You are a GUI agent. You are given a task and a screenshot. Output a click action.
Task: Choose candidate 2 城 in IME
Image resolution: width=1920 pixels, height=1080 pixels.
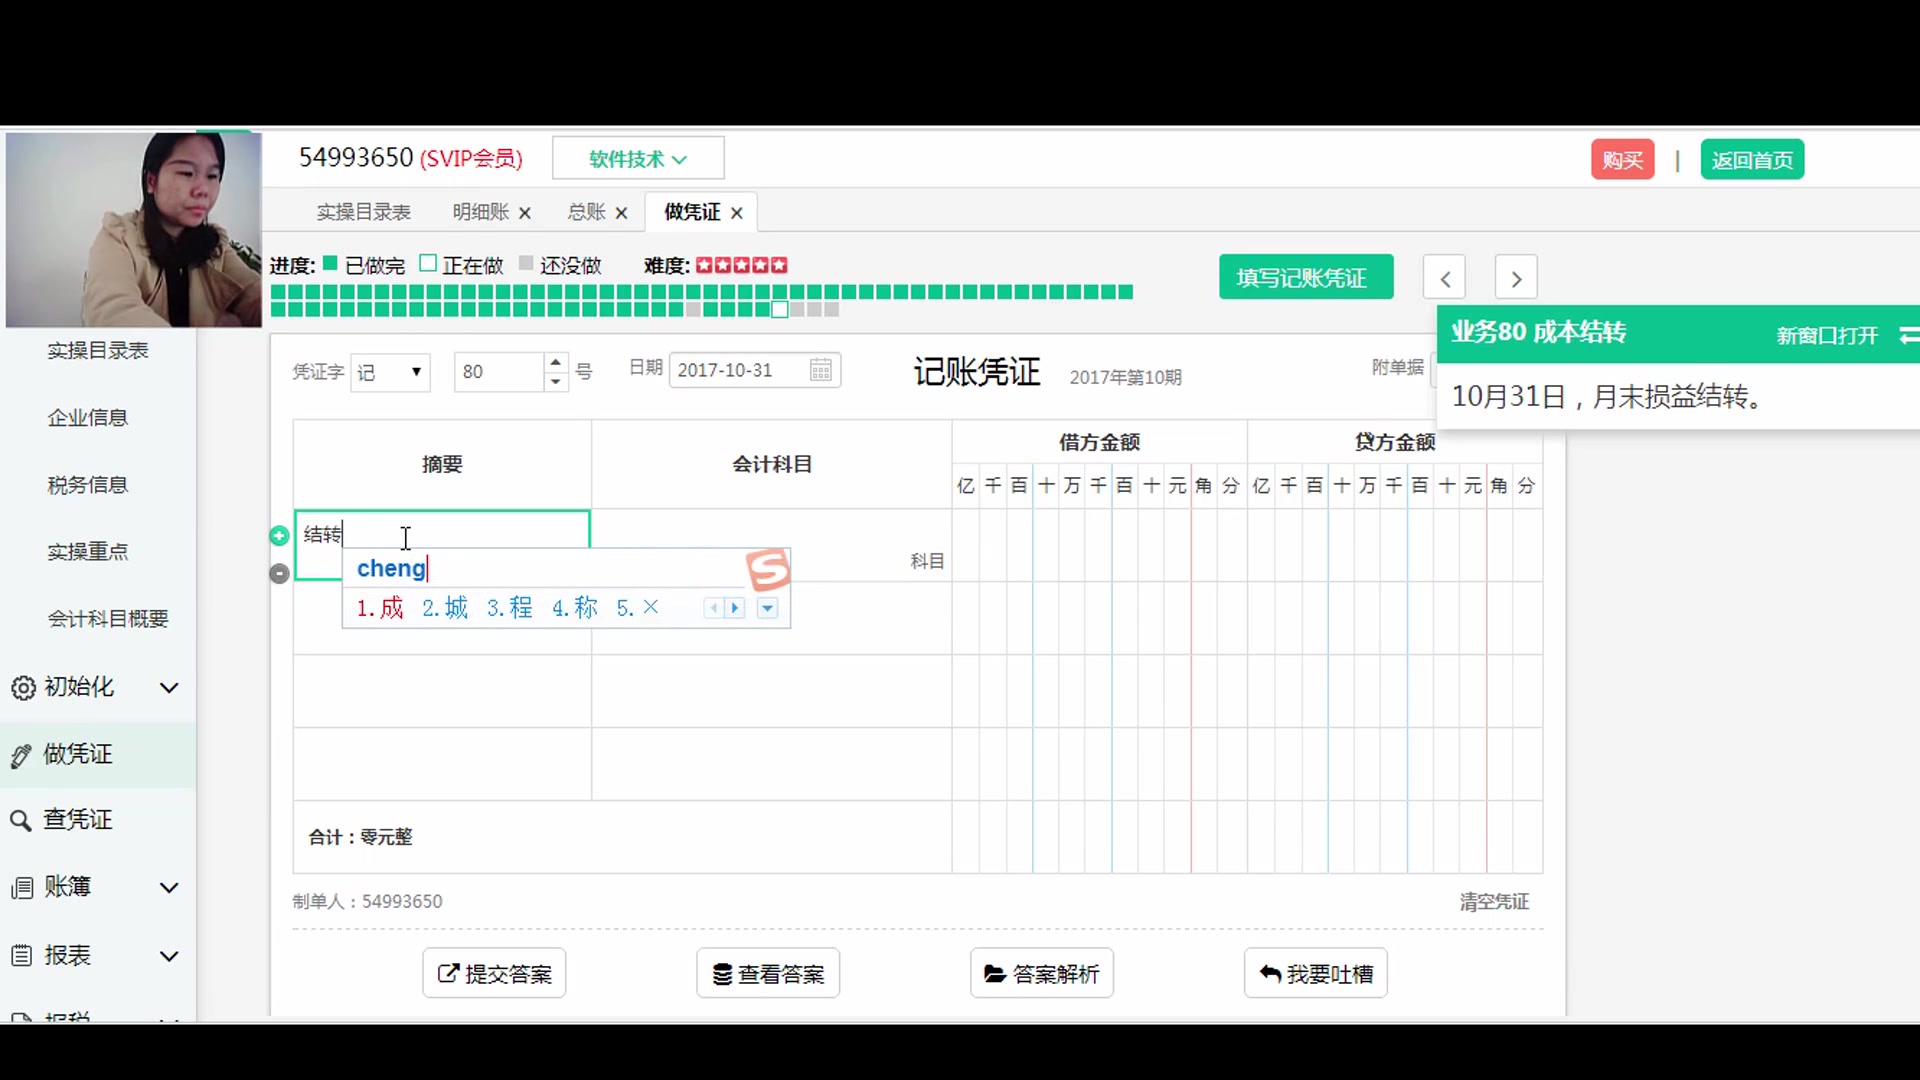click(445, 608)
